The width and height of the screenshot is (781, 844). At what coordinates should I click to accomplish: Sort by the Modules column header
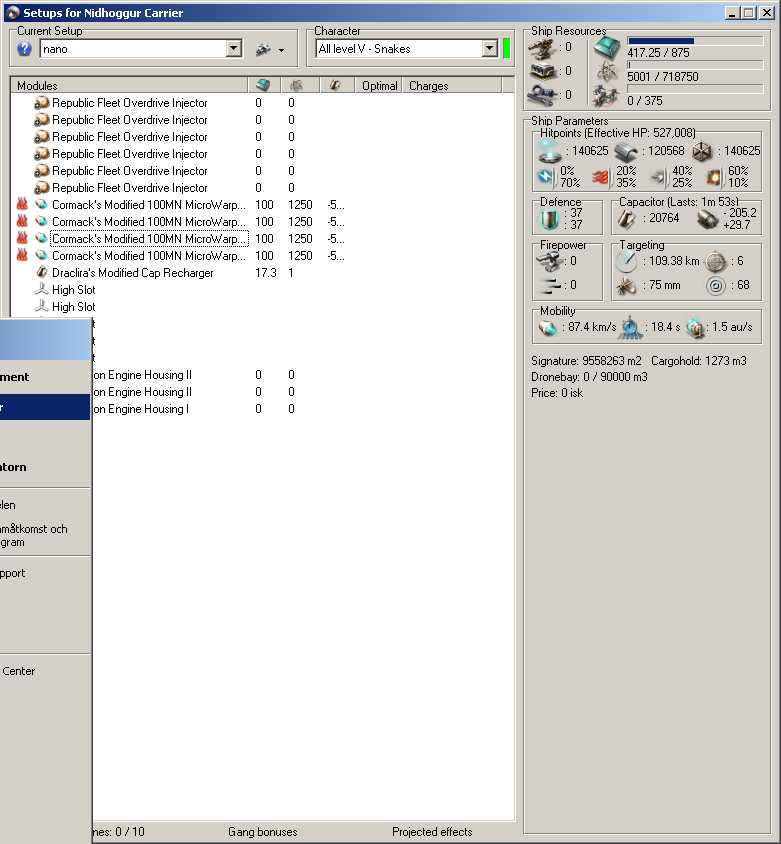(129, 85)
